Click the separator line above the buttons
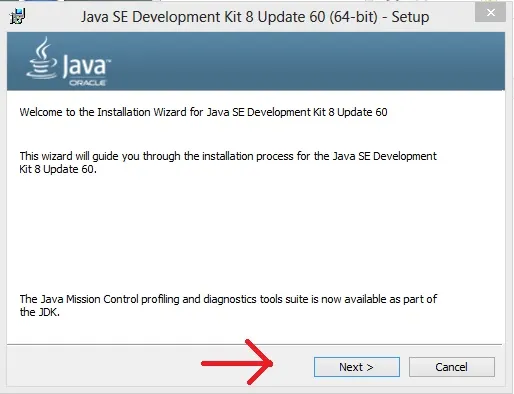 pos(254,344)
